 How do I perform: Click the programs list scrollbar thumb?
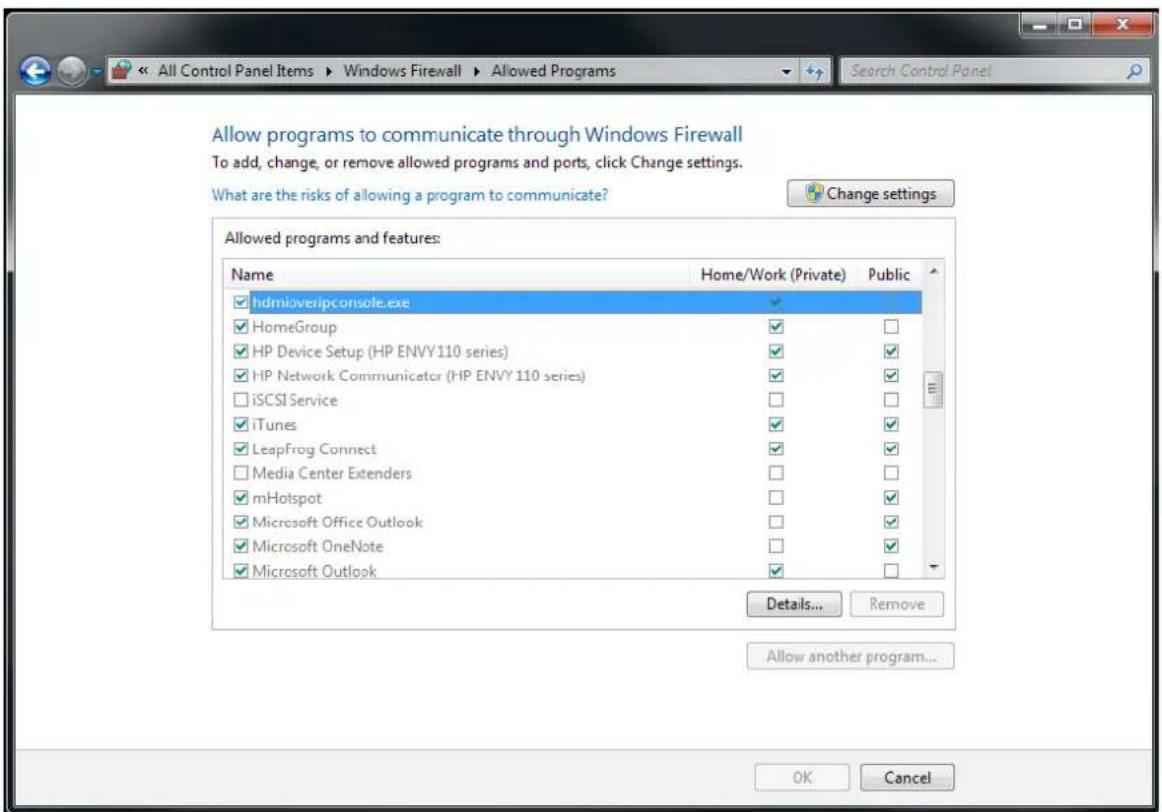click(933, 389)
